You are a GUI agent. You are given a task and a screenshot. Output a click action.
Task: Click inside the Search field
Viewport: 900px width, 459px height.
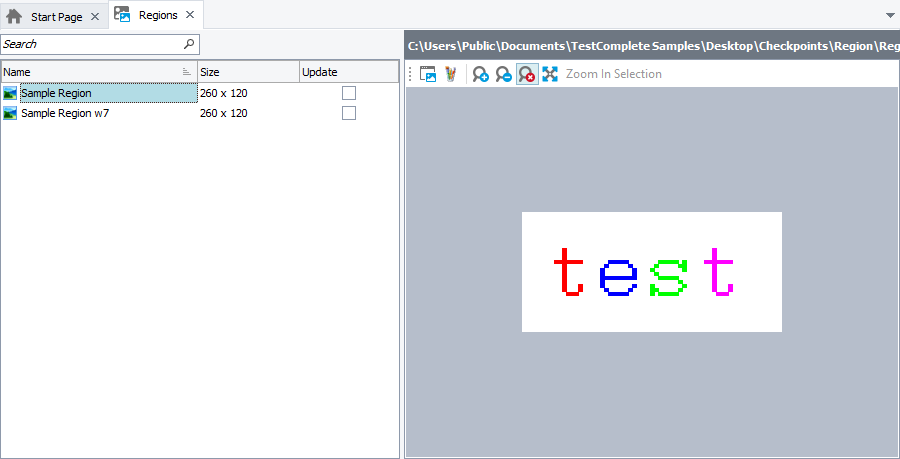coord(90,45)
